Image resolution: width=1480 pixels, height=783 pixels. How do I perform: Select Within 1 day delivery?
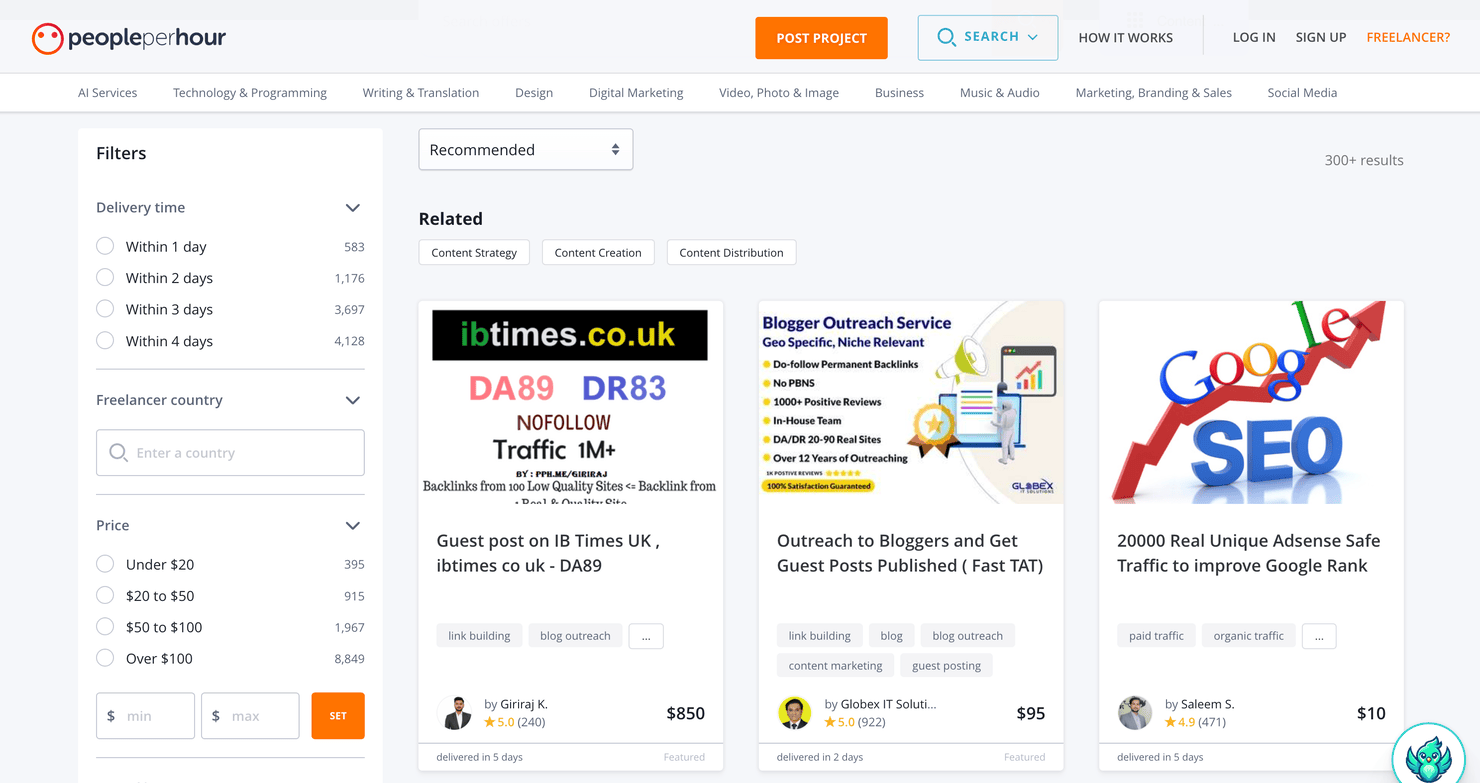[105, 246]
